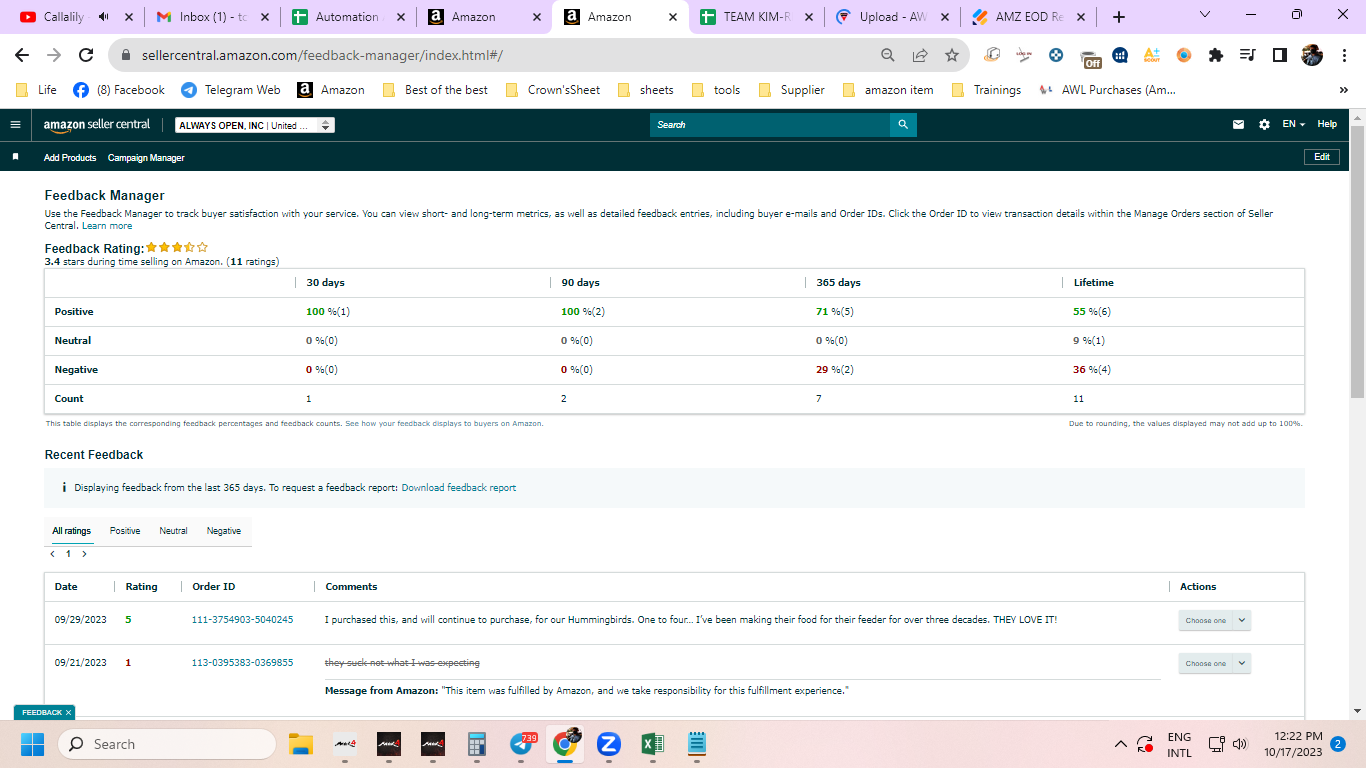Open the EN language dropdown
The width and height of the screenshot is (1366, 768).
1293,124
